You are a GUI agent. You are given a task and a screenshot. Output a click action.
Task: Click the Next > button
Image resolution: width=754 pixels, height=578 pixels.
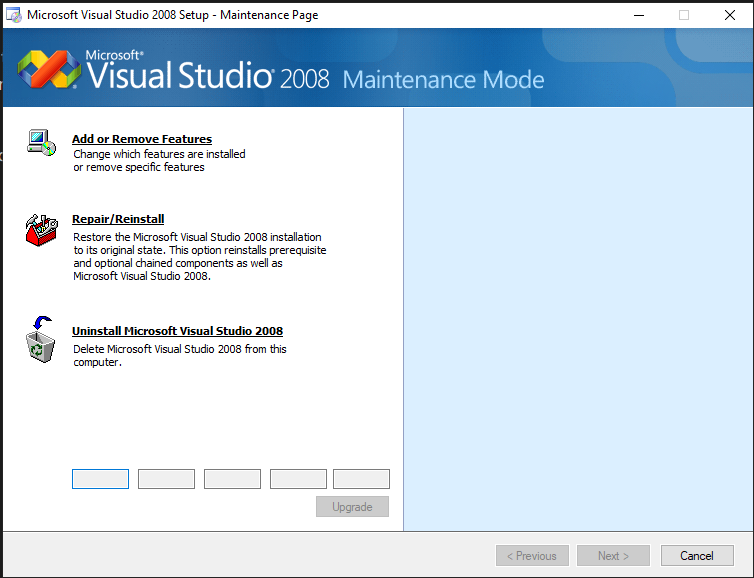613,556
